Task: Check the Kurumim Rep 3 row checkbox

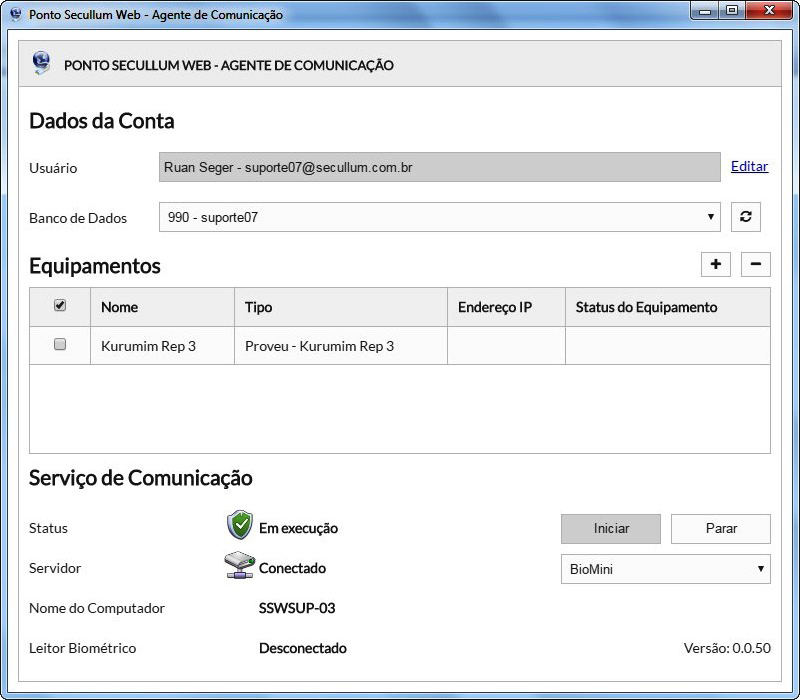Action: (x=60, y=345)
